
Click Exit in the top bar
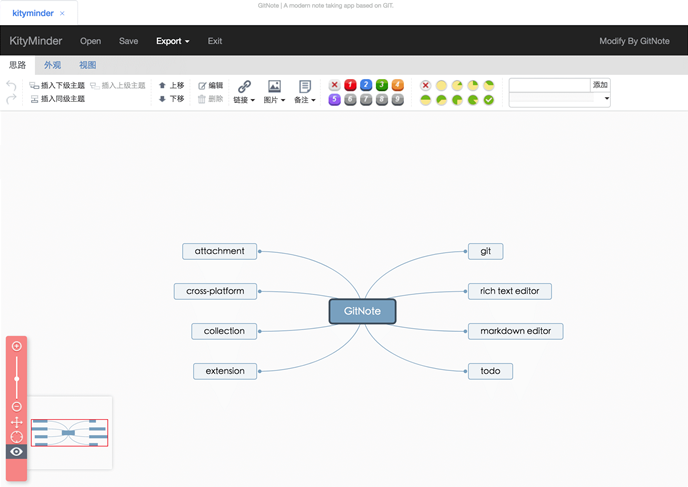[215, 41]
